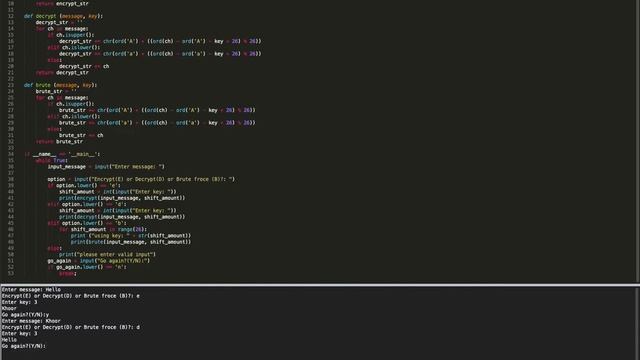Click terminal line "Enter message: Hello"
The width and height of the screenshot is (640, 360).
31,290
